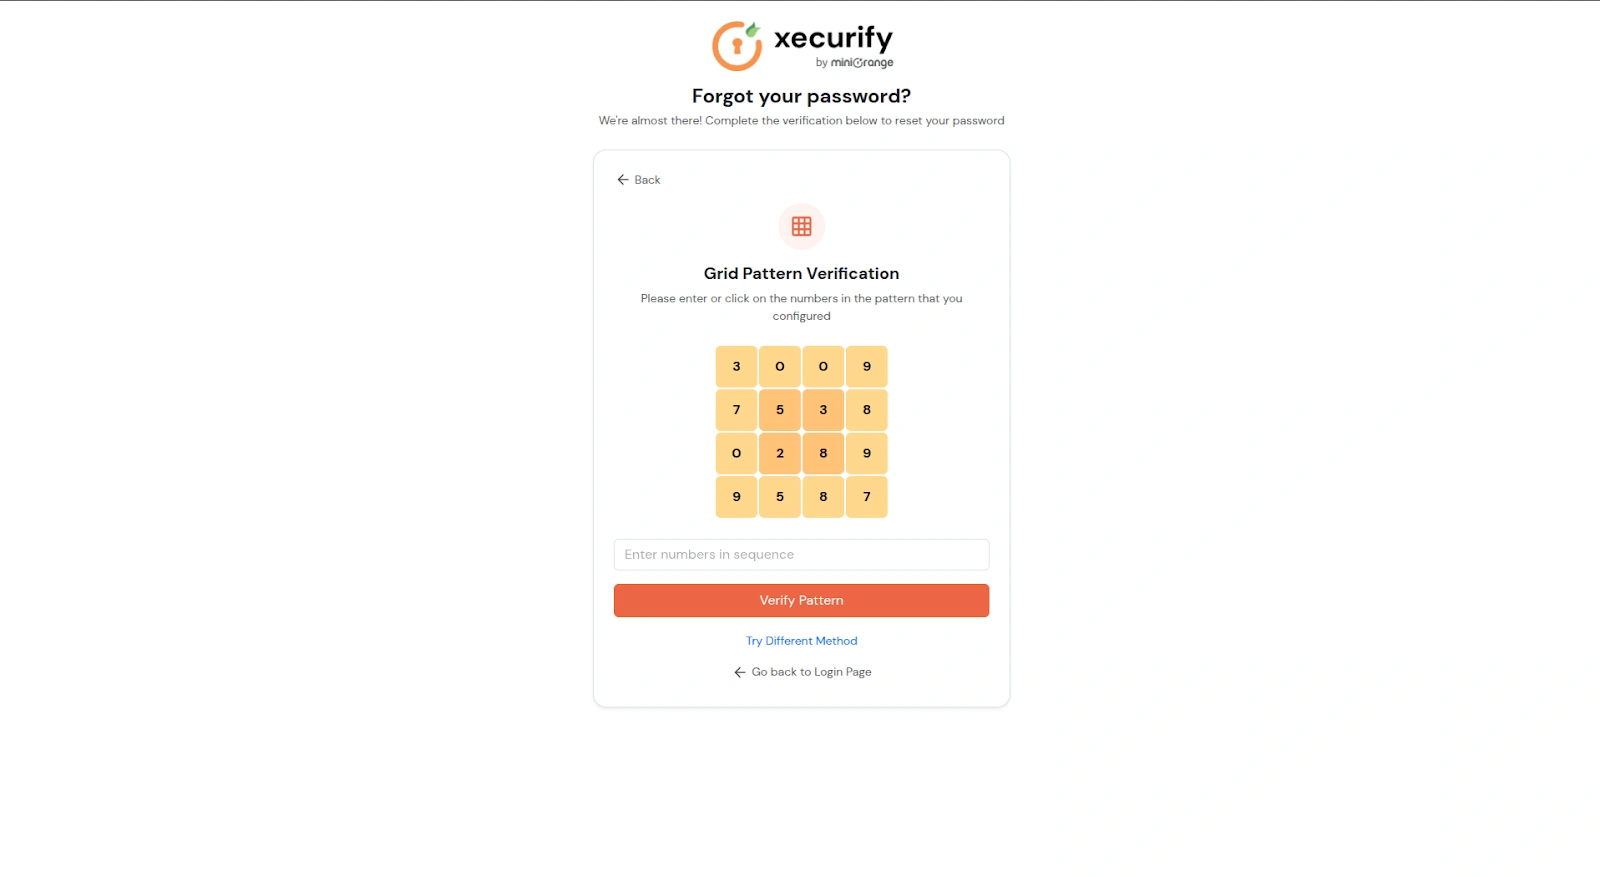Tap the 8 in the grid's third row

point(823,453)
